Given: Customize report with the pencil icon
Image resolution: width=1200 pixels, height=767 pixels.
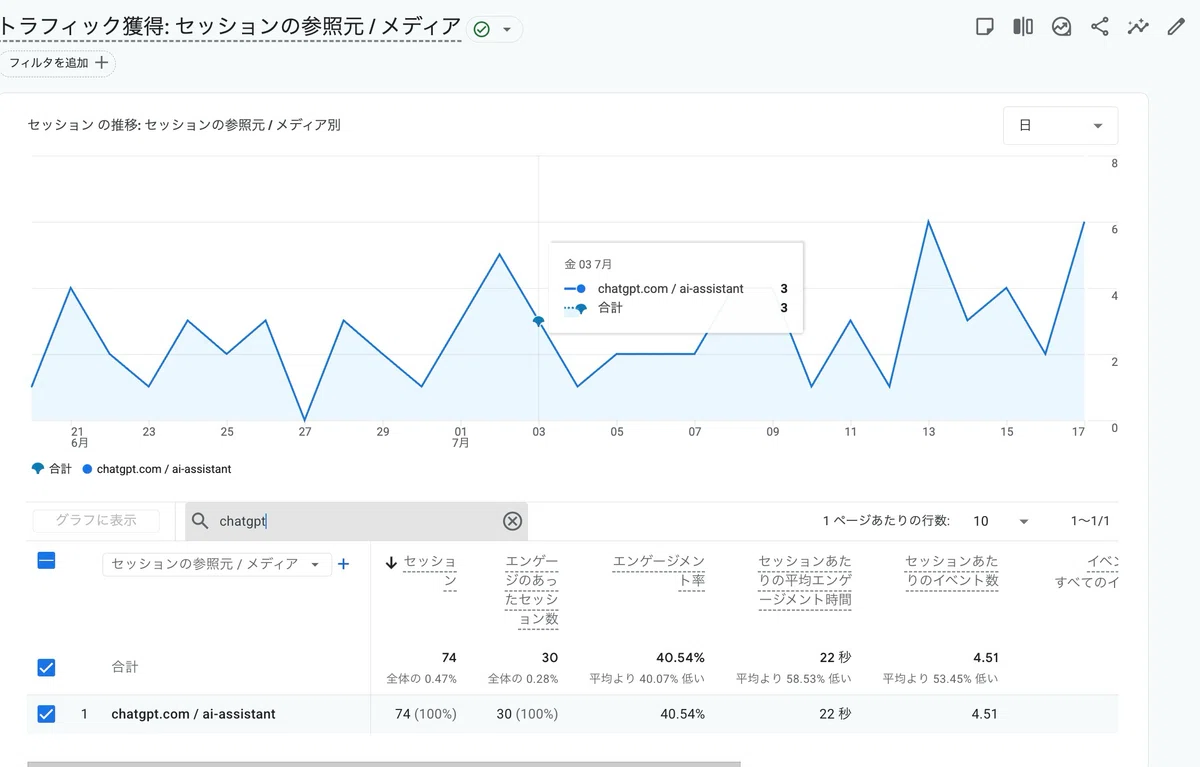Looking at the screenshot, I should pos(1176,27).
